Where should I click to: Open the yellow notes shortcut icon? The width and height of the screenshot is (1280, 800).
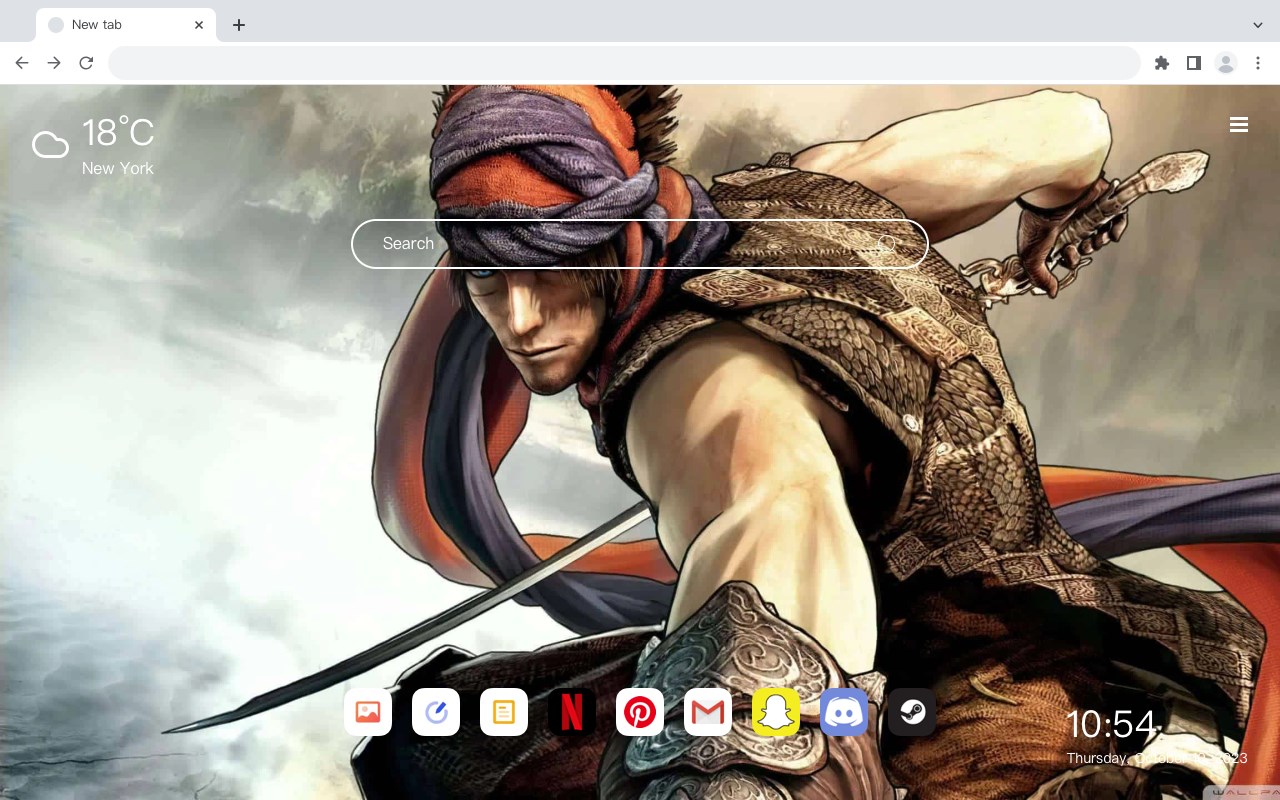click(x=504, y=712)
